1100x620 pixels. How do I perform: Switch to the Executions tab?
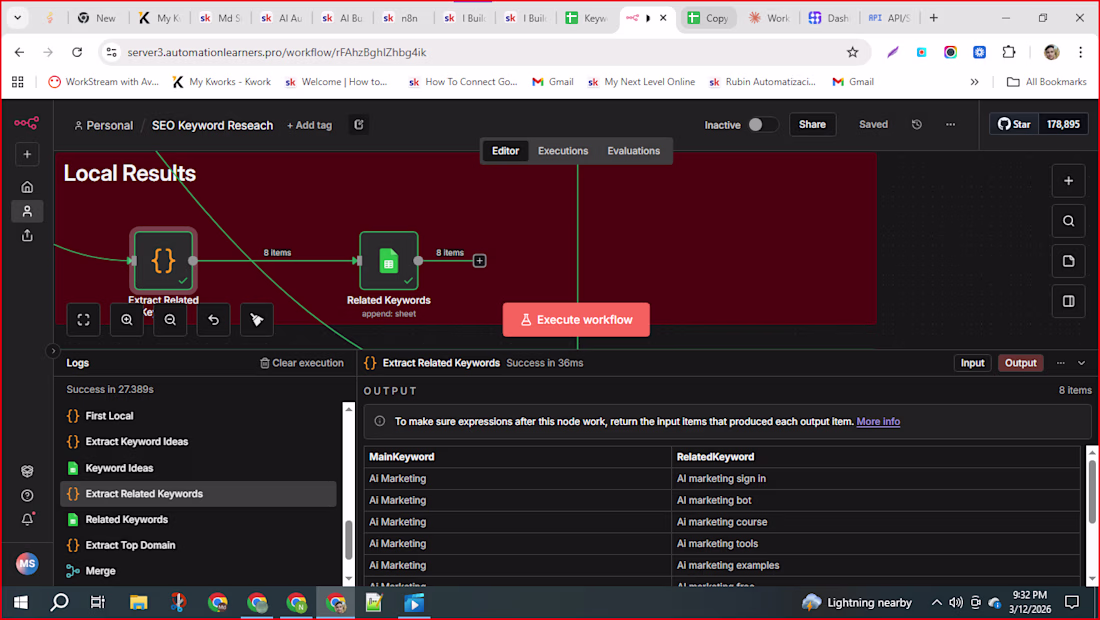pyautogui.click(x=563, y=151)
